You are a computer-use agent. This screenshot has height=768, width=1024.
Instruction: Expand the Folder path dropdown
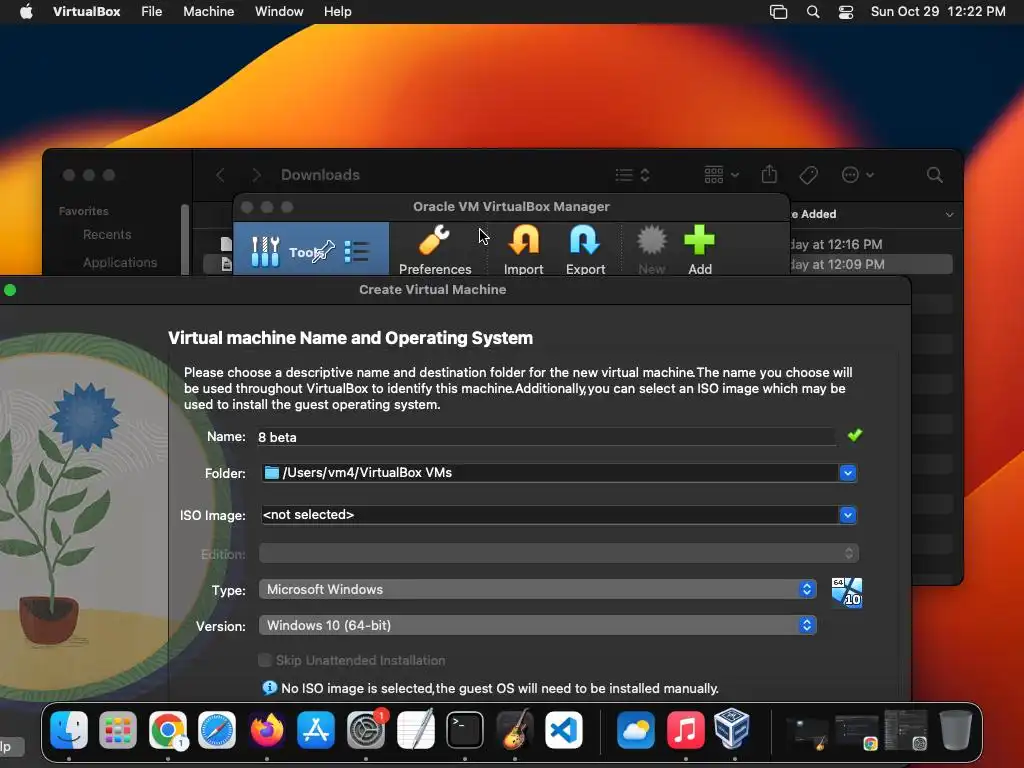tap(848, 473)
